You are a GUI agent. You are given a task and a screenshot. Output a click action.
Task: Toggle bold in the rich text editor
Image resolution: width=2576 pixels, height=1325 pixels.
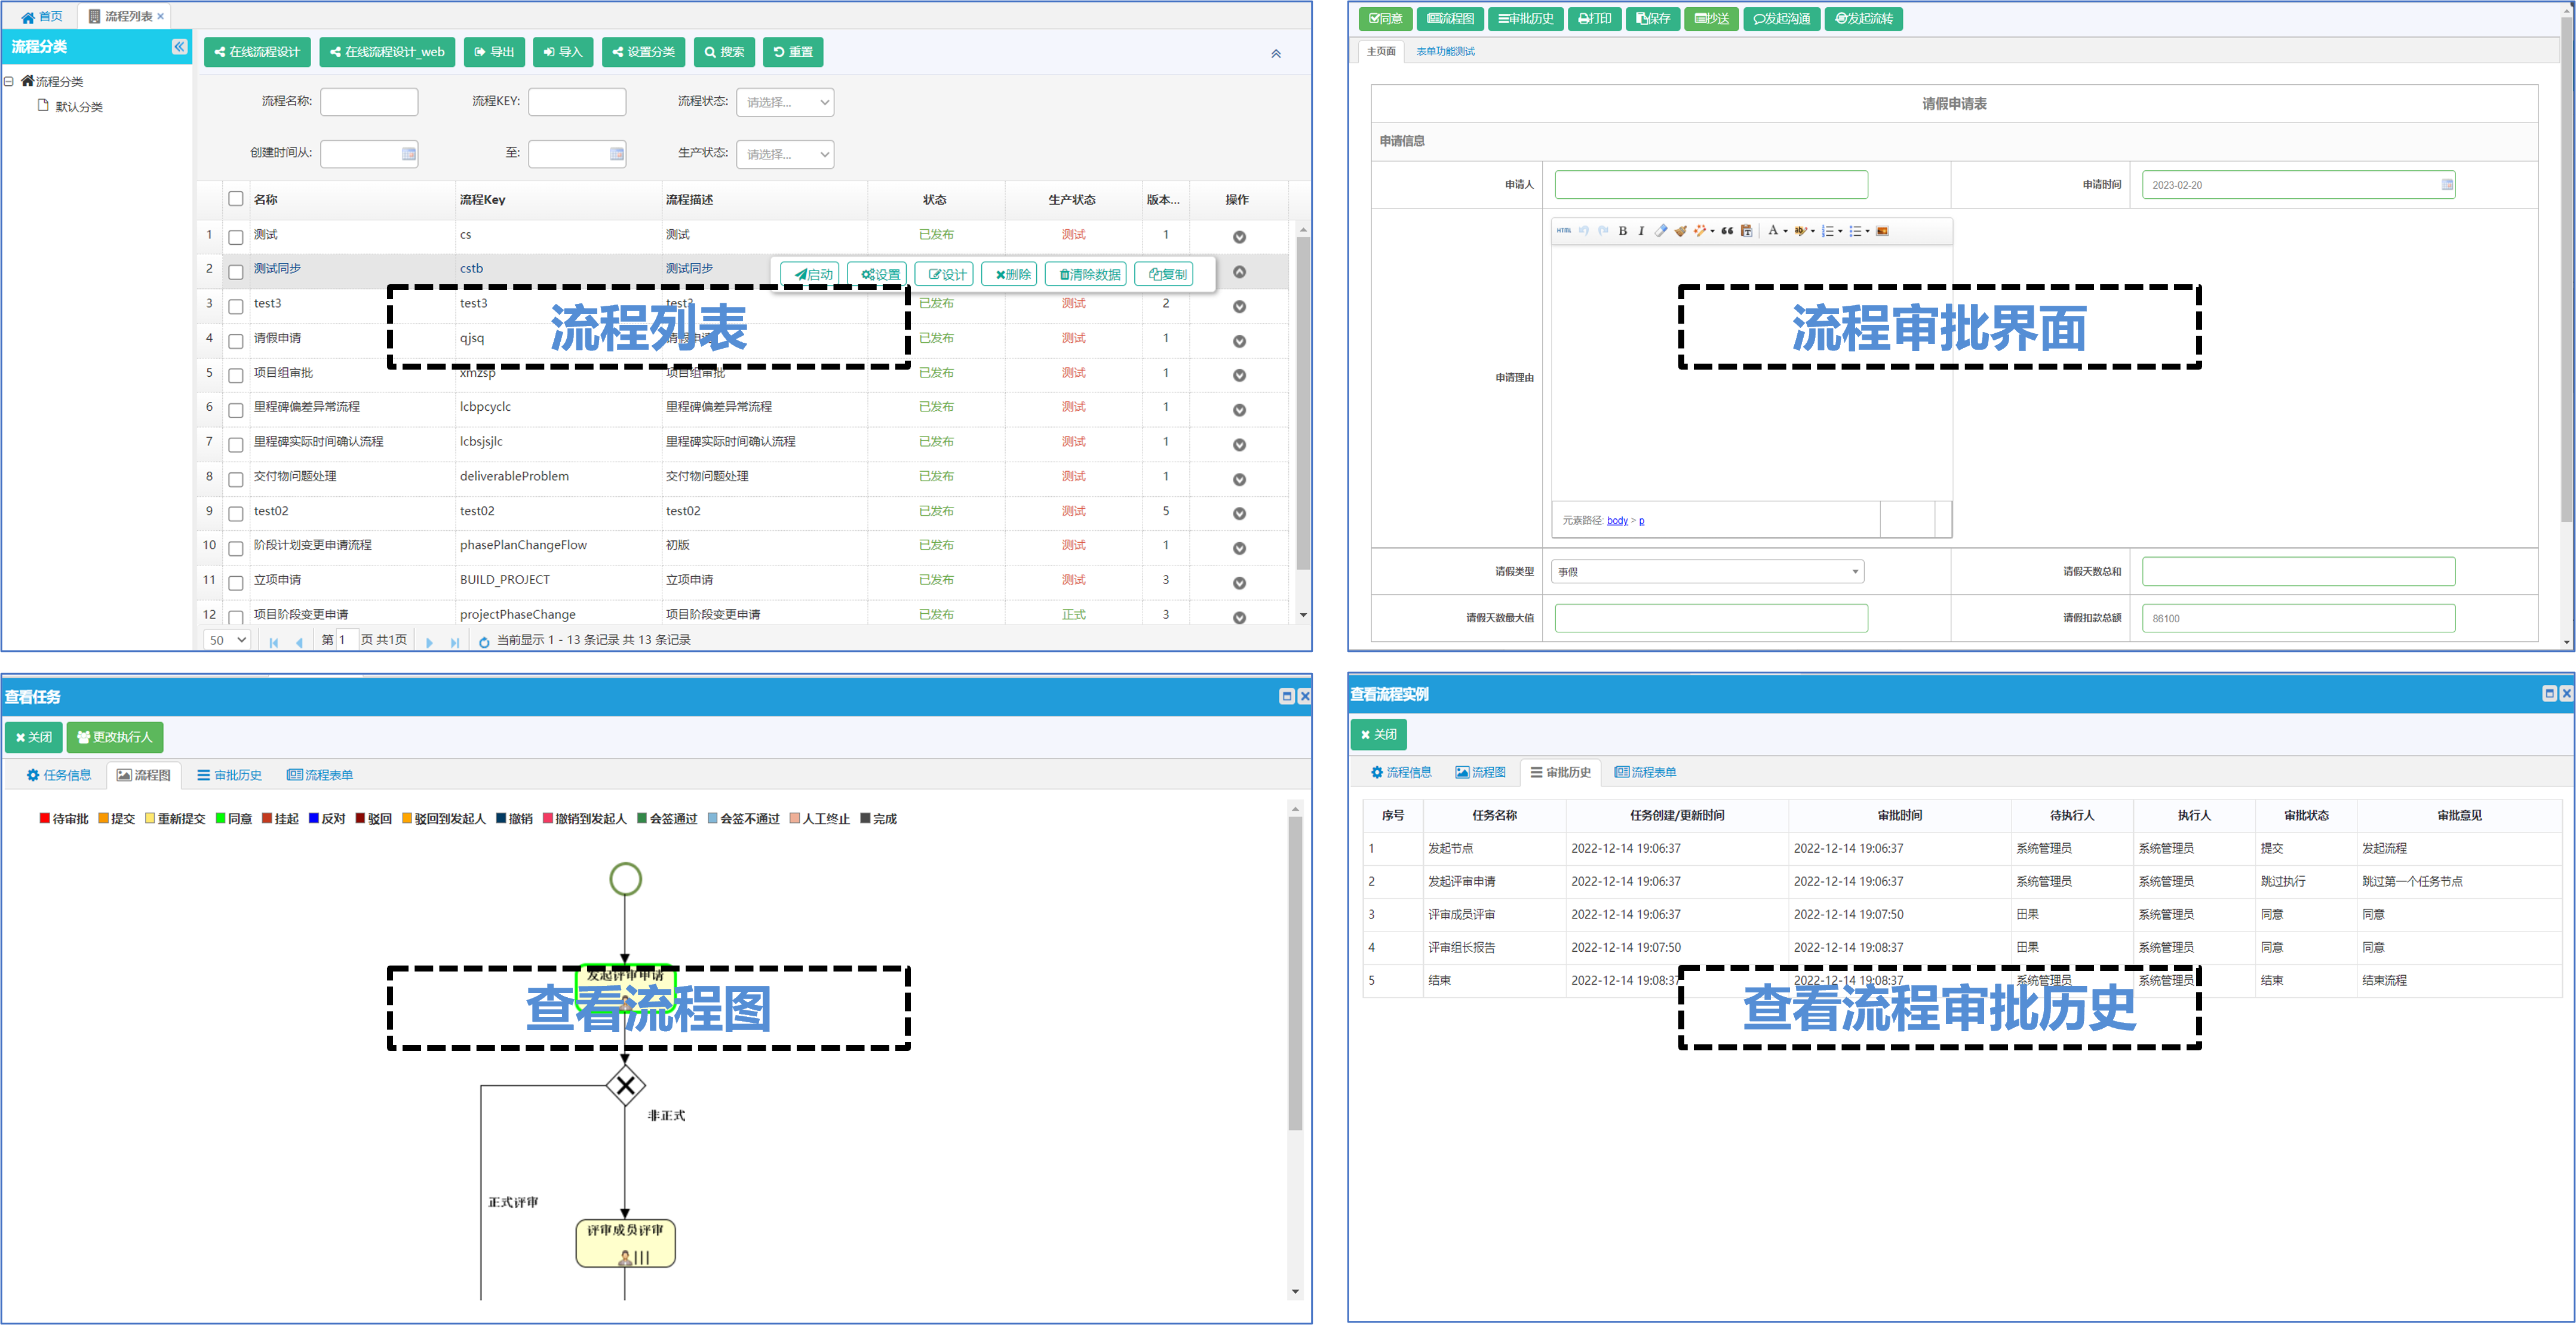click(x=1622, y=231)
